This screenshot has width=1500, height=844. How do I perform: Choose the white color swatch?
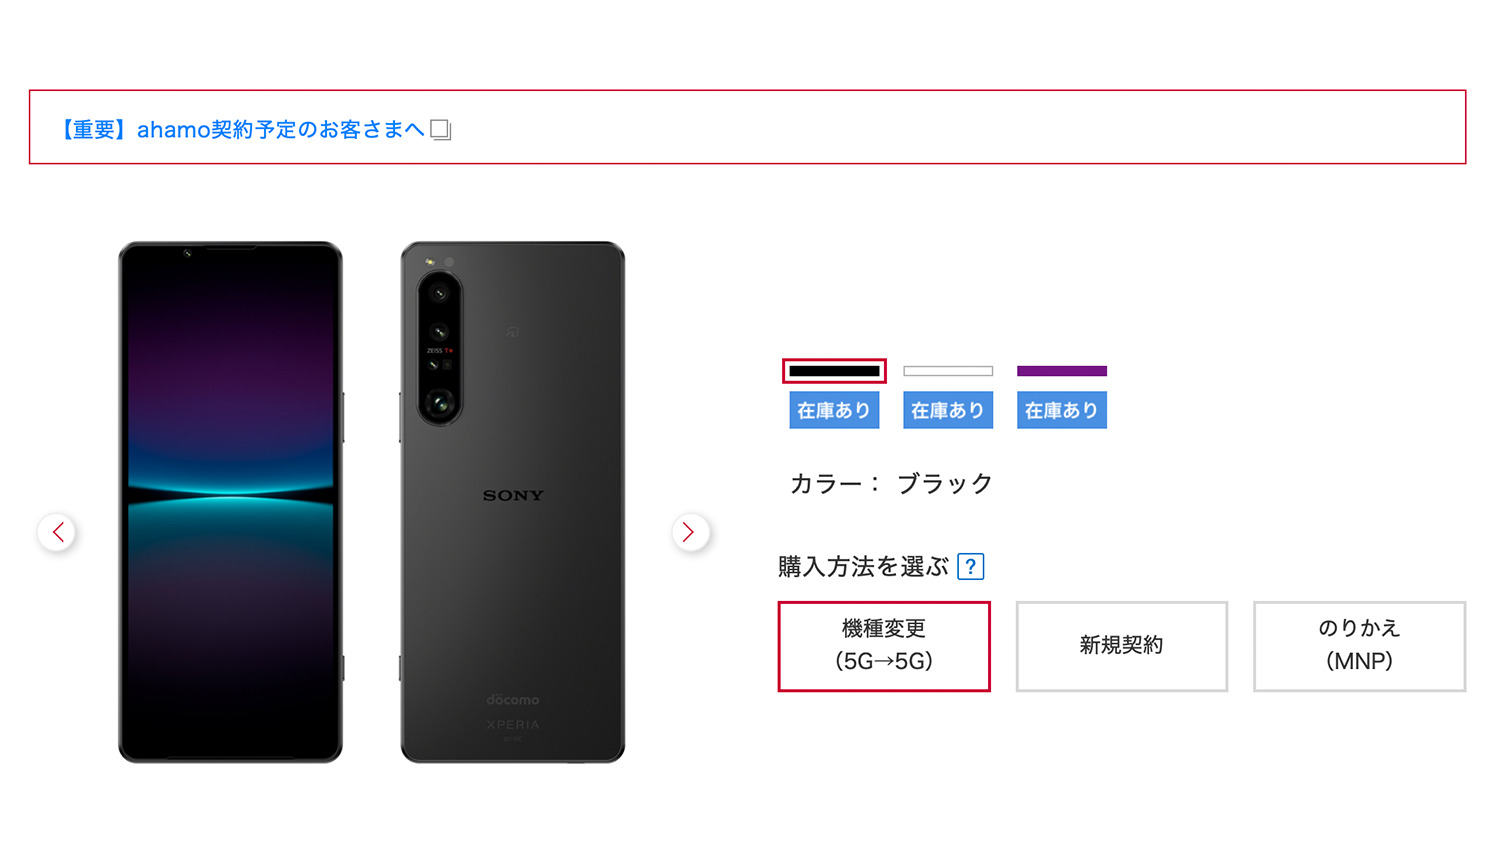pos(948,371)
